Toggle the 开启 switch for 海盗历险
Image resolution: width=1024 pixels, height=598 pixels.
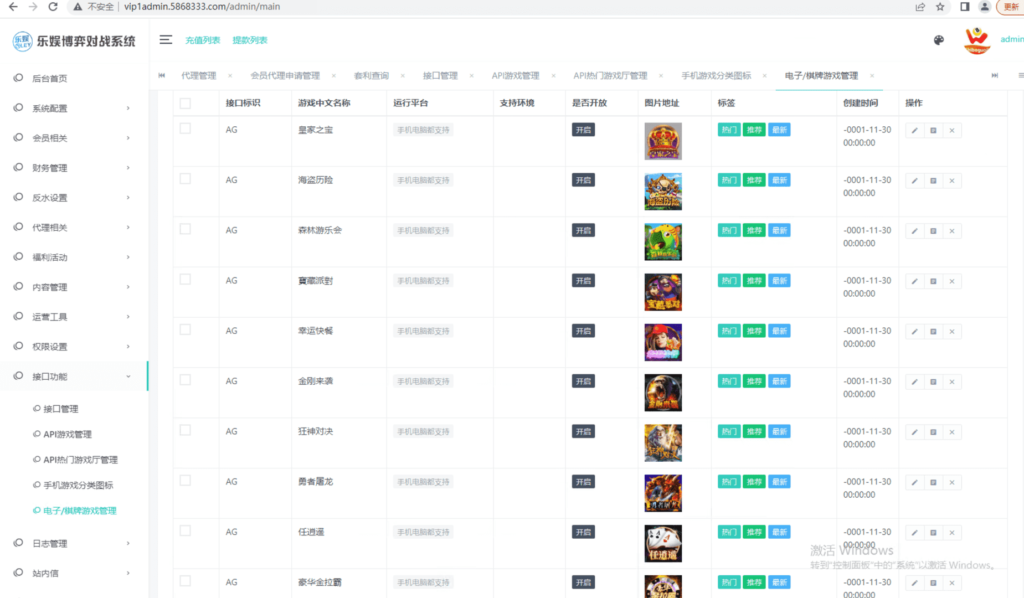583,180
